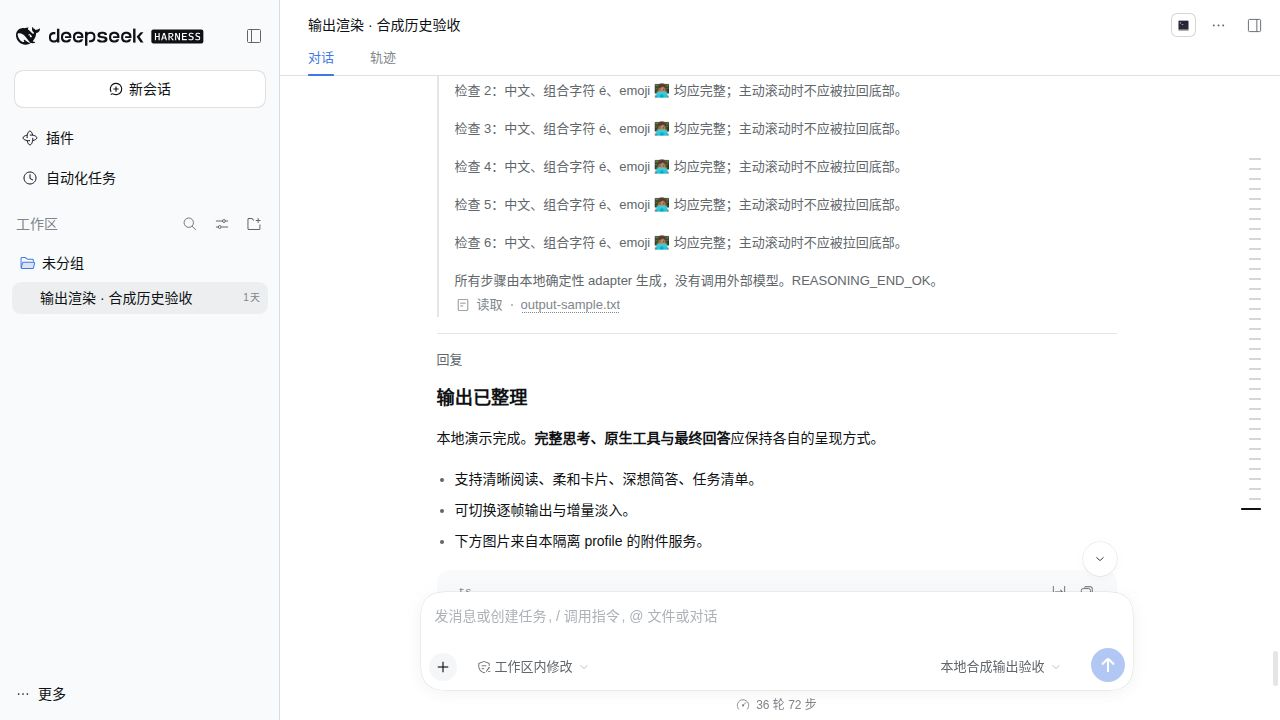Click the 检查 6 line of text

pos(680,243)
